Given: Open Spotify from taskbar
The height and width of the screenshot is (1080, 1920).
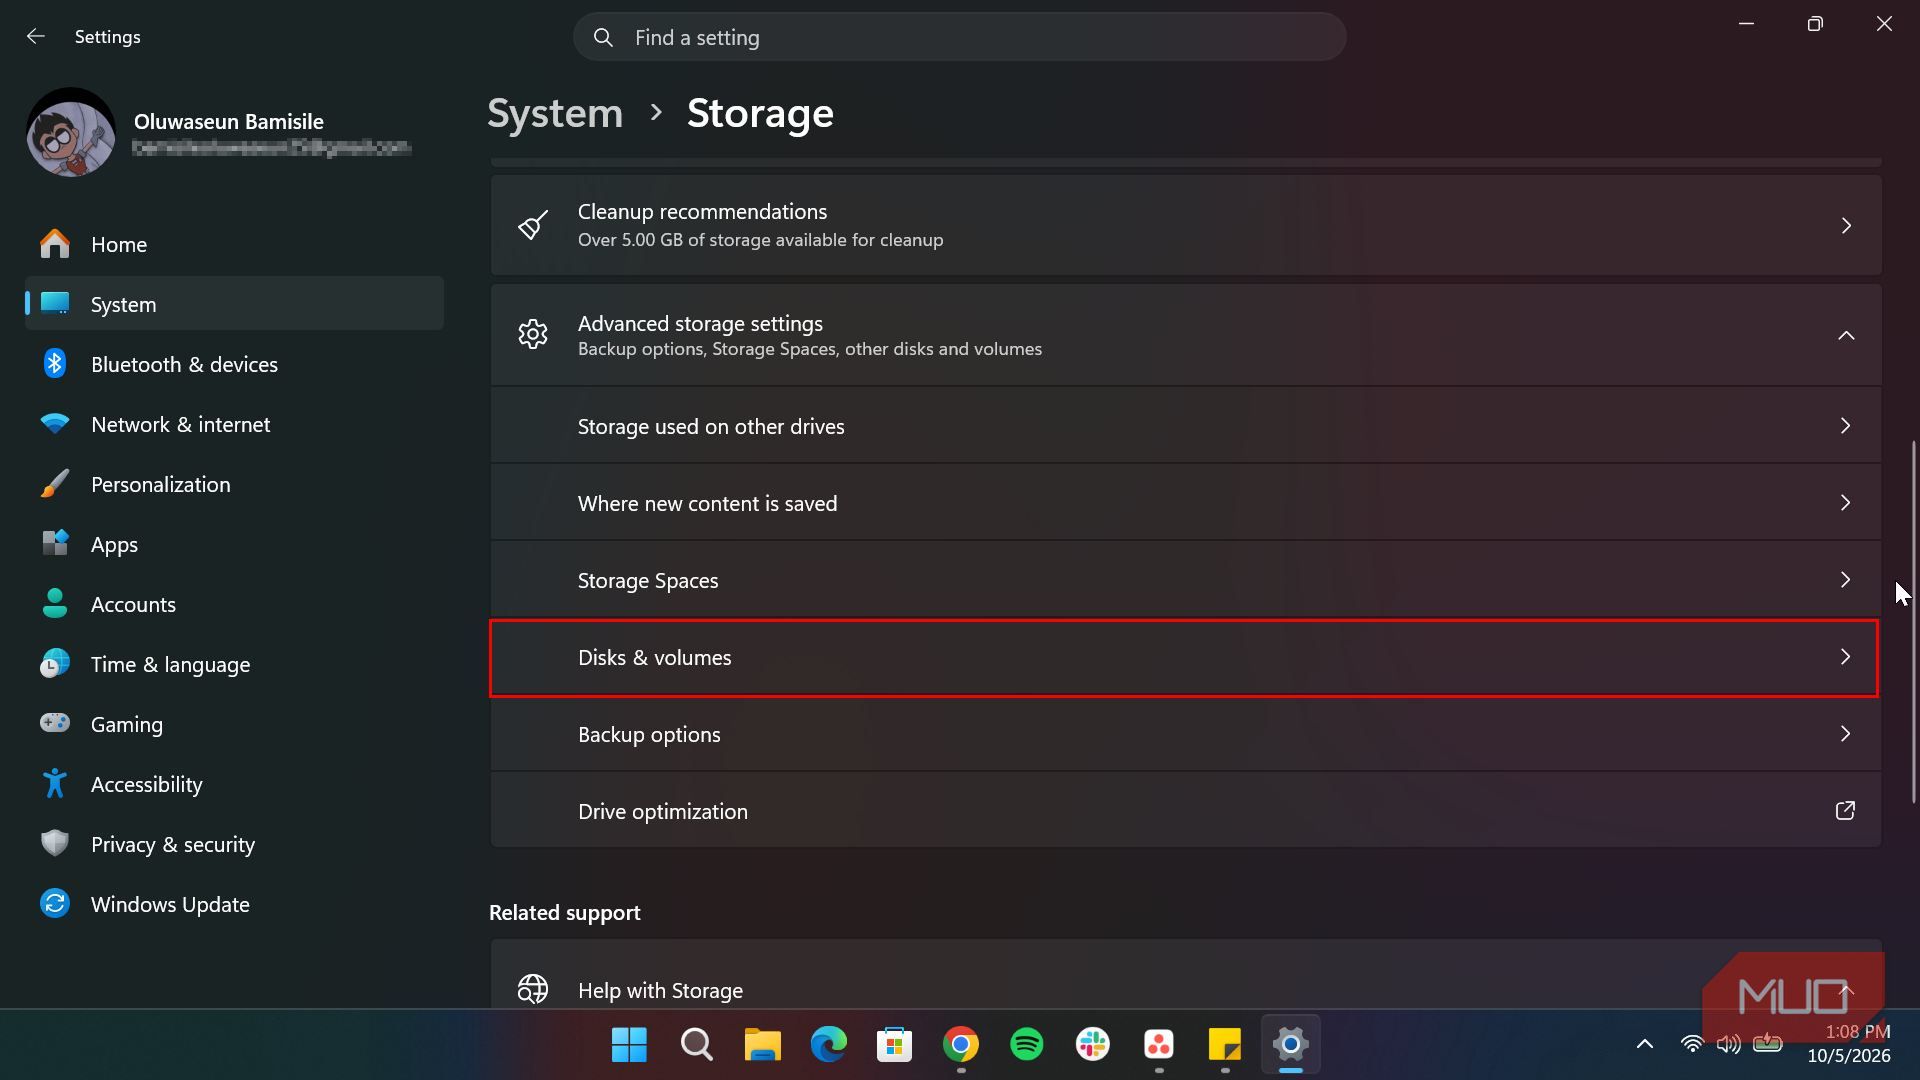Looking at the screenshot, I should tap(1027, 1045).
